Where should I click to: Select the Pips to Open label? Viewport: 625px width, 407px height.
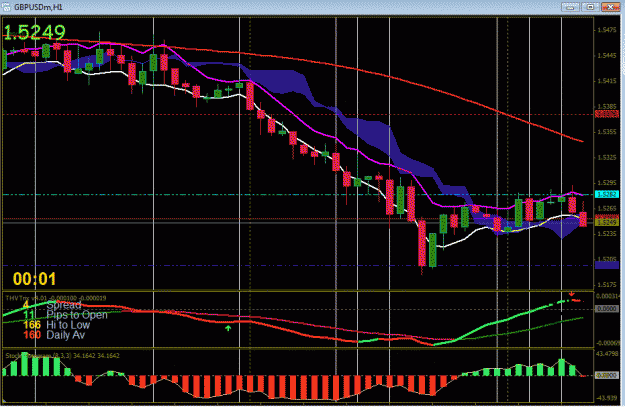tap(77, 315)
